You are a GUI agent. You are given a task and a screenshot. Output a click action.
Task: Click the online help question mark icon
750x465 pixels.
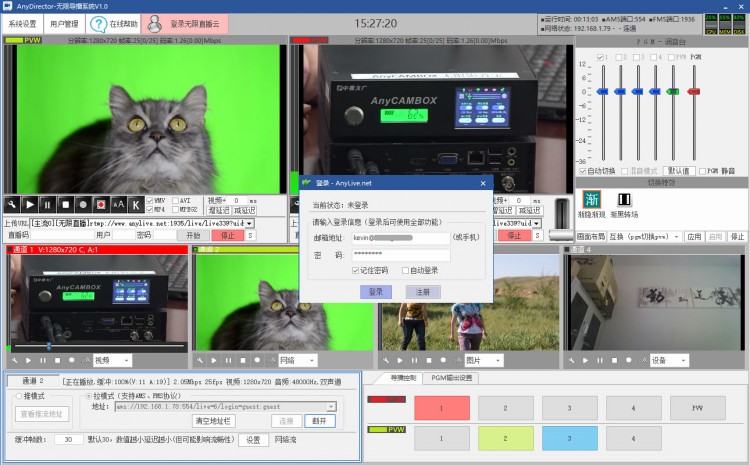click(99, 24)
